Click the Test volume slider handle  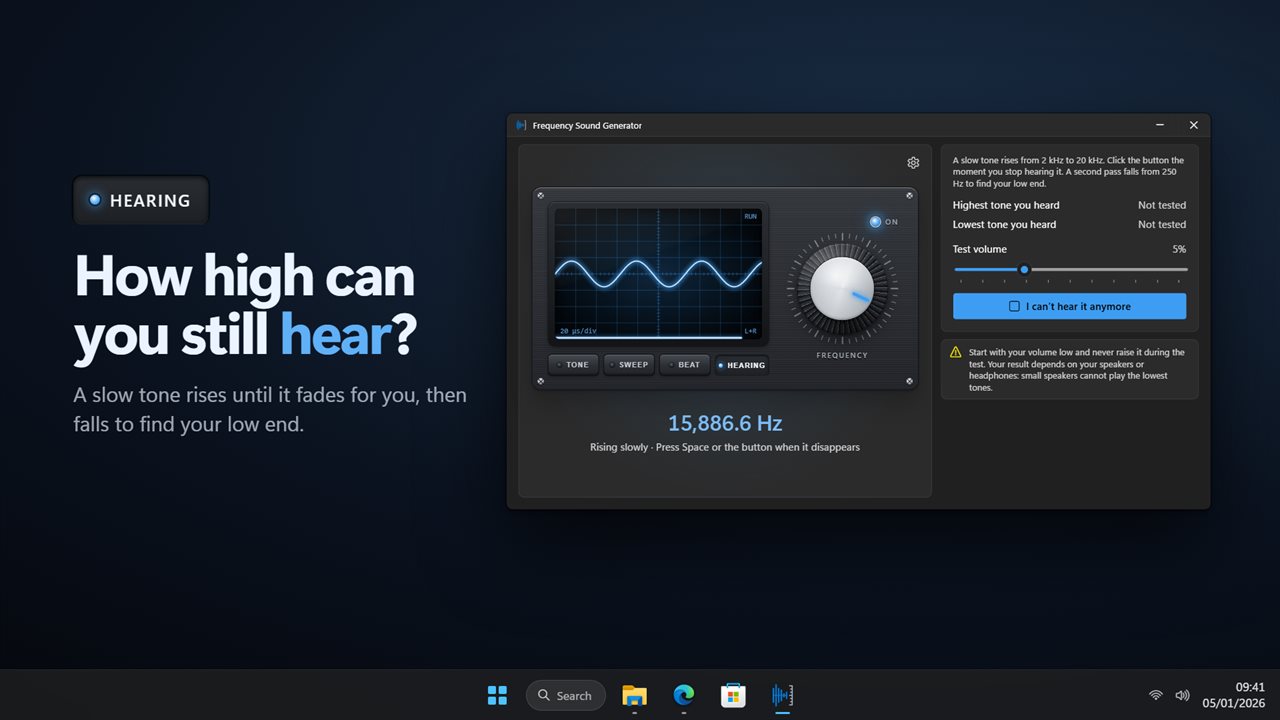coord(1024,269)
